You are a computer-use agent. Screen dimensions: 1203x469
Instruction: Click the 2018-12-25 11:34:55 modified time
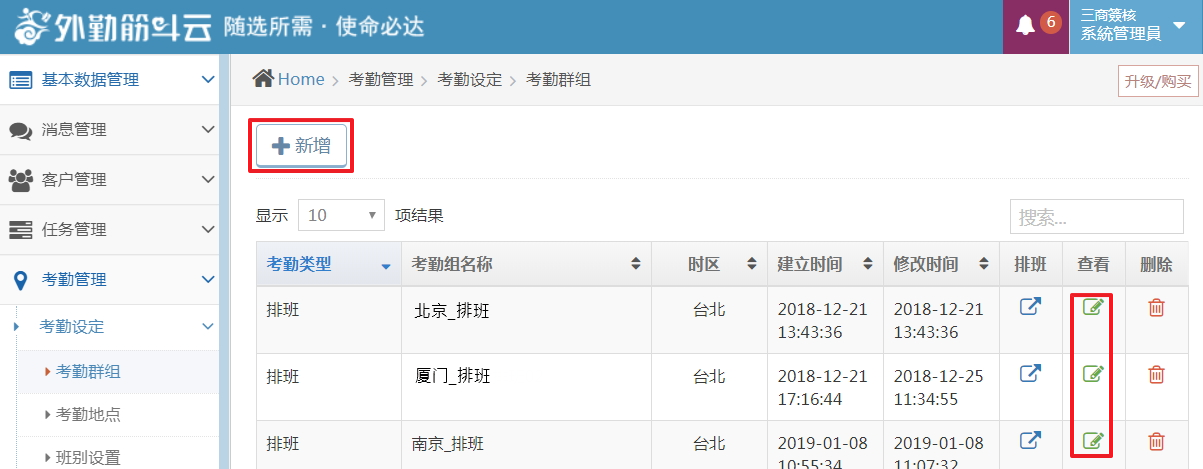point(939,387)
